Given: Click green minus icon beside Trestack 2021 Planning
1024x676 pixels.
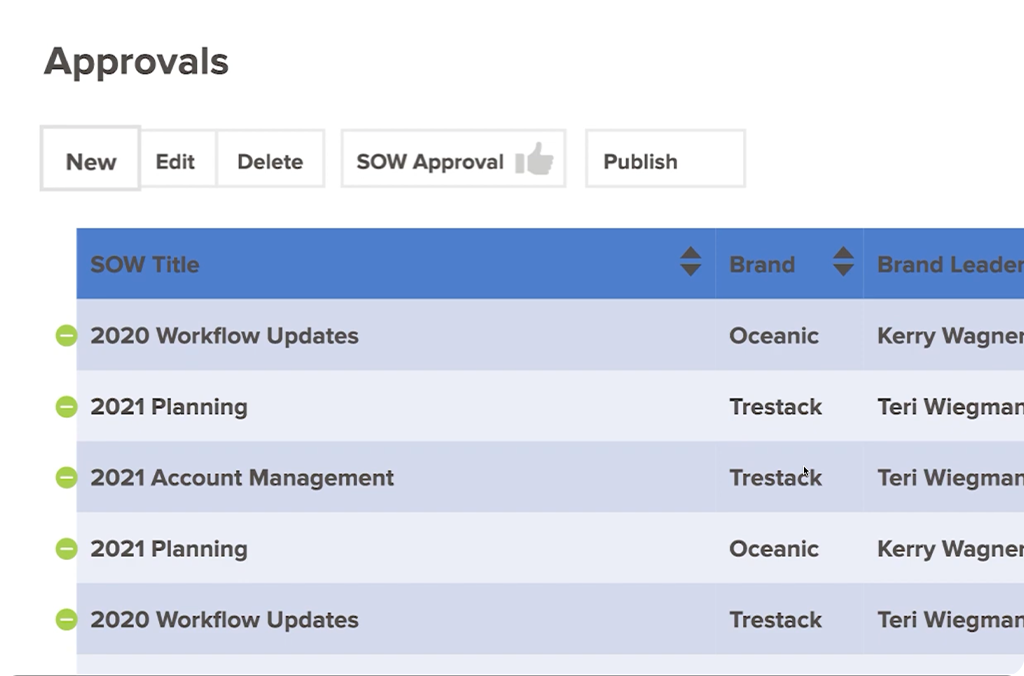Looking at the screenshot, I should [66, 407].
